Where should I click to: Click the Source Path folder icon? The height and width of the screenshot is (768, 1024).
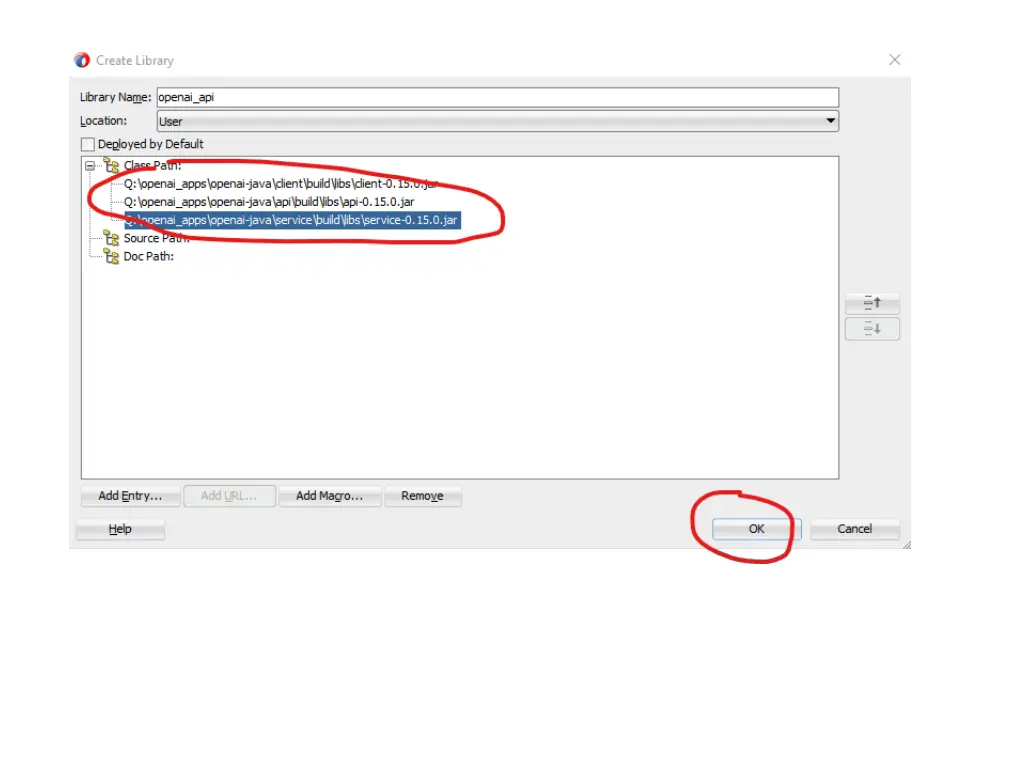[x=111, y=238]
